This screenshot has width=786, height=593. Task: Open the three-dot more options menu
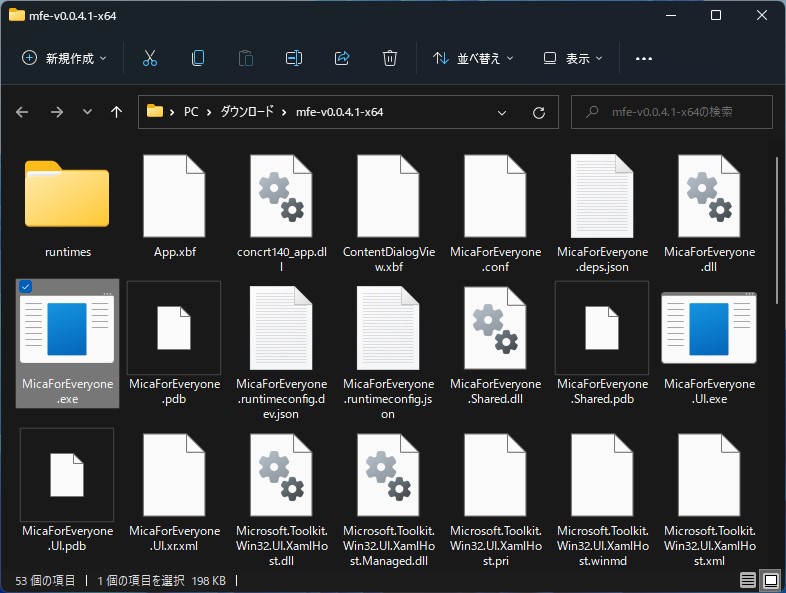644,59
